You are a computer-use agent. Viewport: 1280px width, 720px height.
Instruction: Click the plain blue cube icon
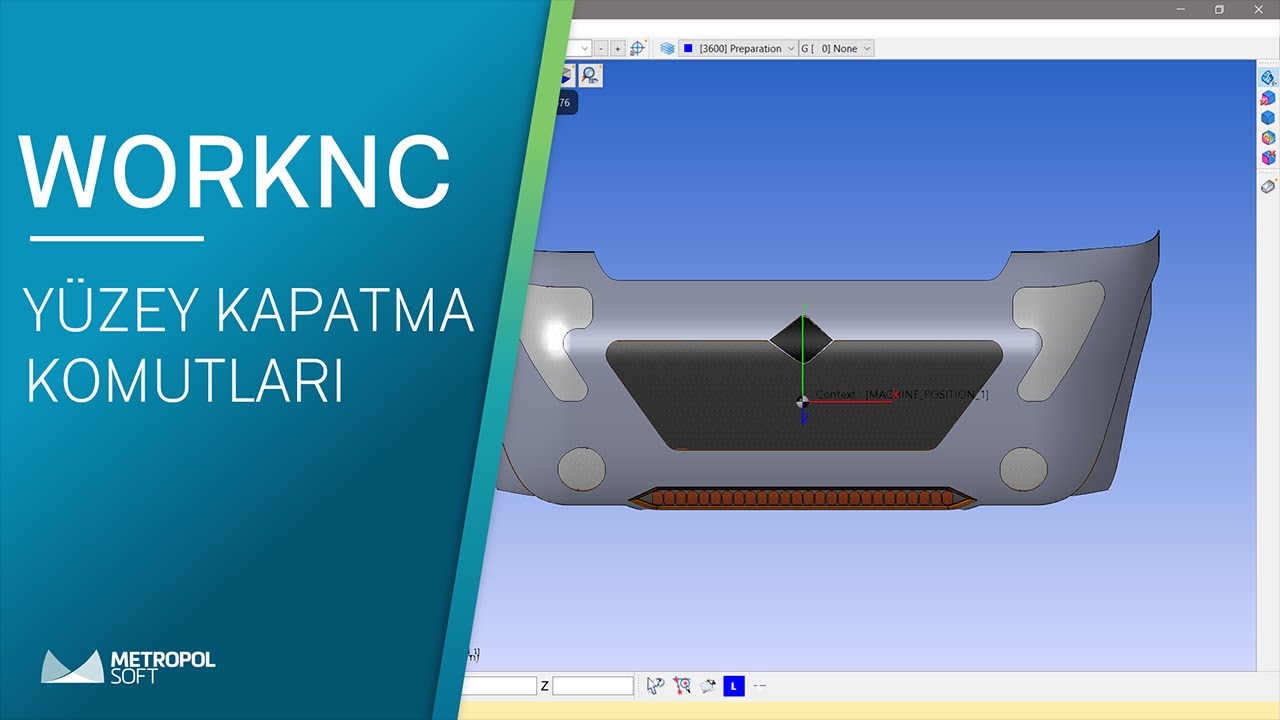1268,117
